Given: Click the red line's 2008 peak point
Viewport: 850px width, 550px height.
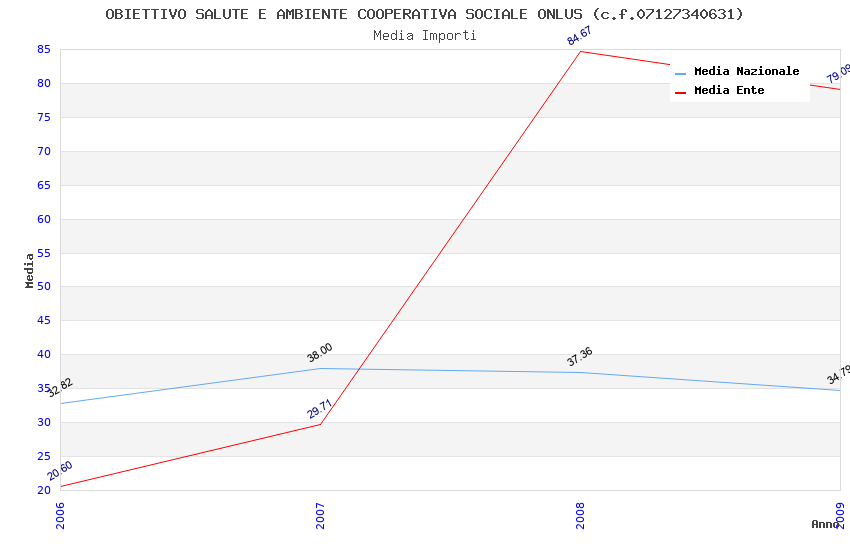Looking at the screenshot, I should [x=581, y=51].
